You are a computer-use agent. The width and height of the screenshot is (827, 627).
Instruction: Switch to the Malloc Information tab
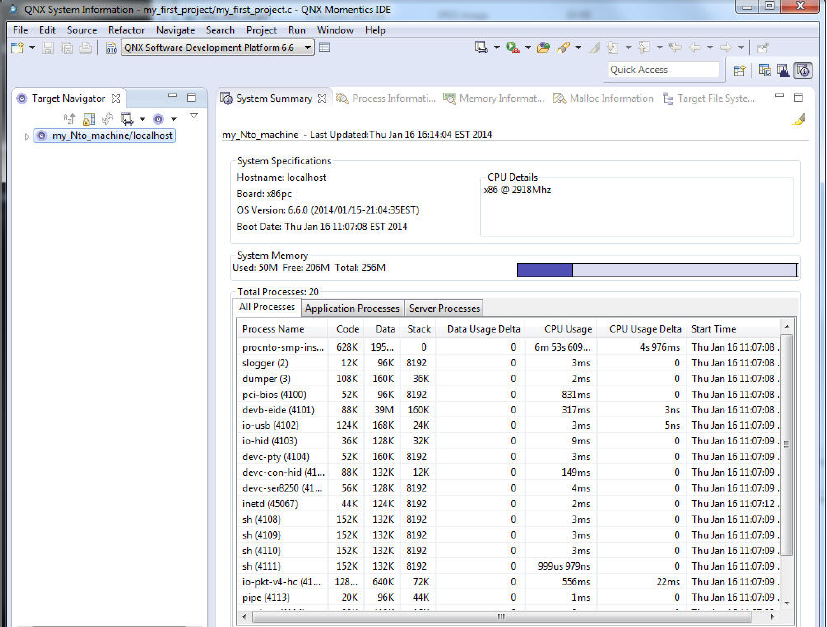603,99
